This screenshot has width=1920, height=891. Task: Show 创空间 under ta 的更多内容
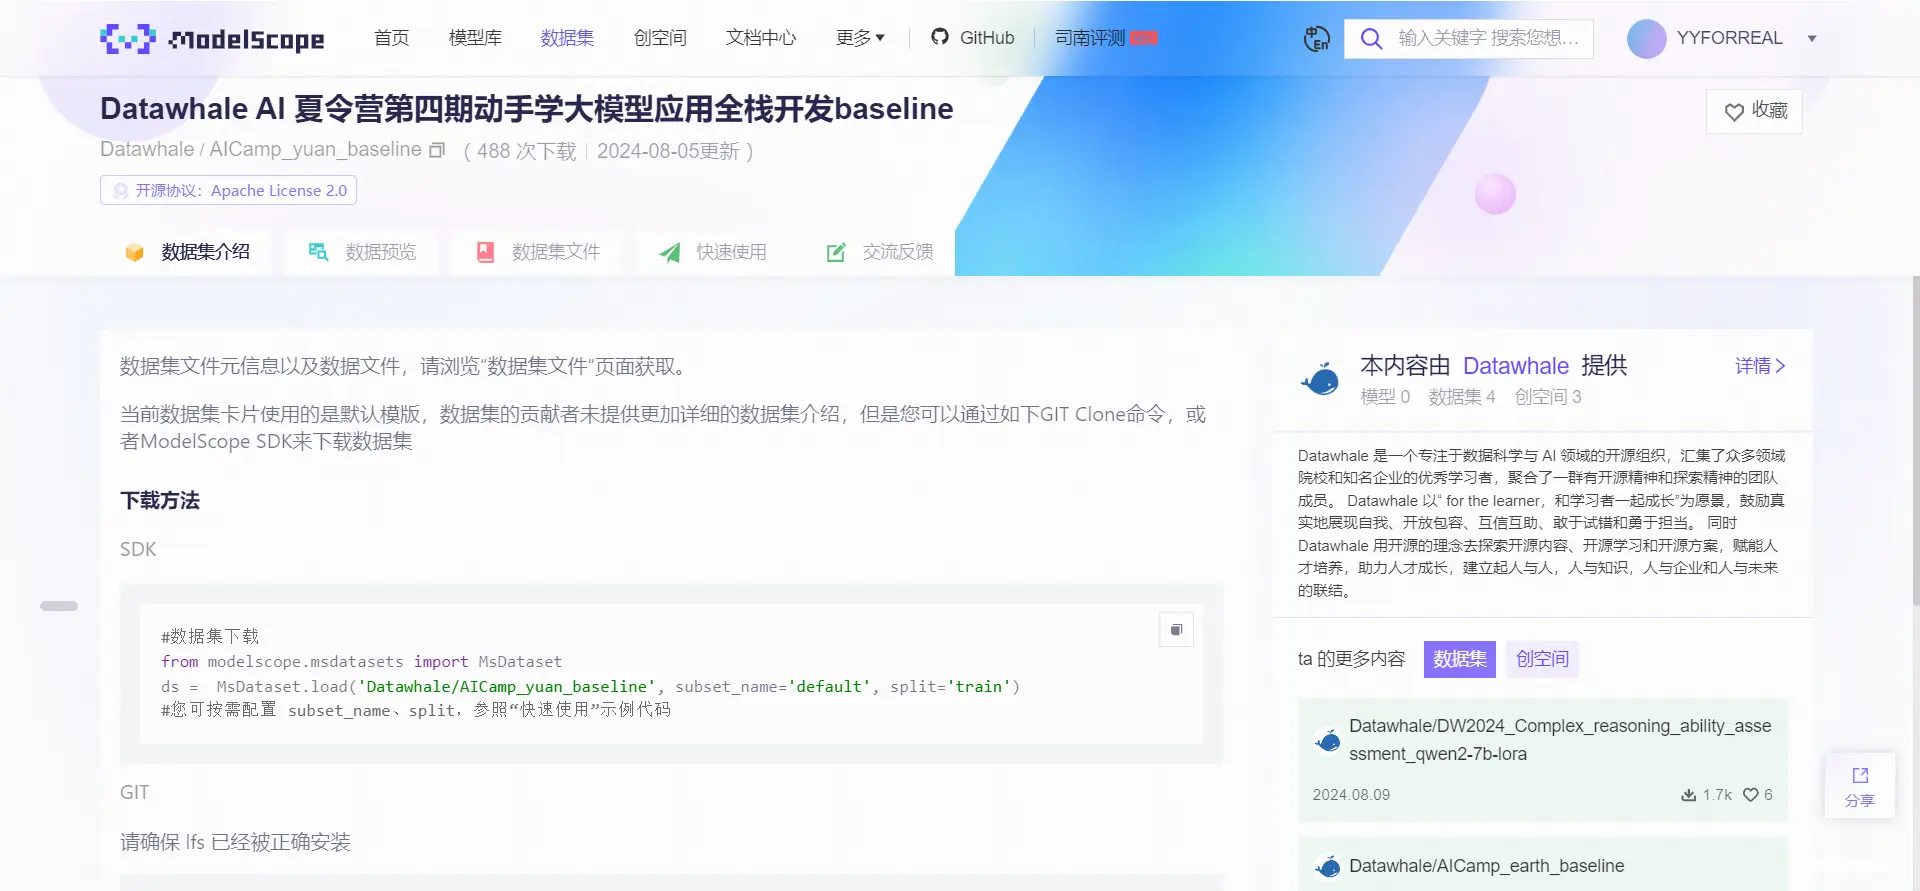click(1542, 659)
